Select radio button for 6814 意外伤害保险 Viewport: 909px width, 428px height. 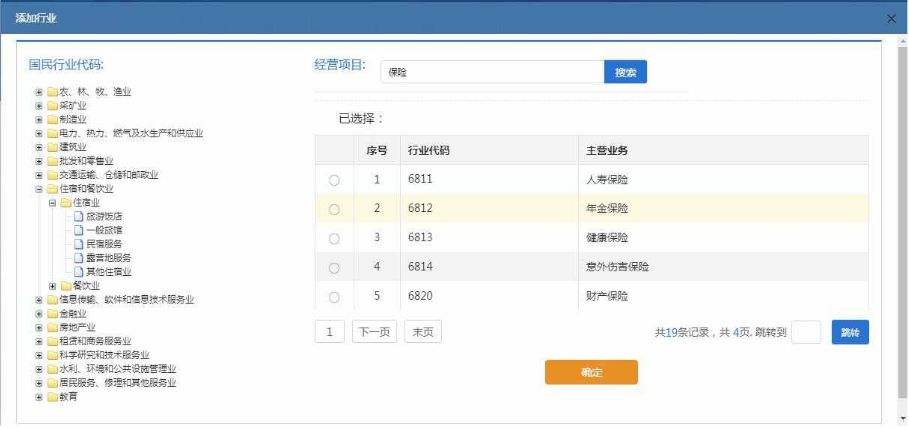pos(334,268)
